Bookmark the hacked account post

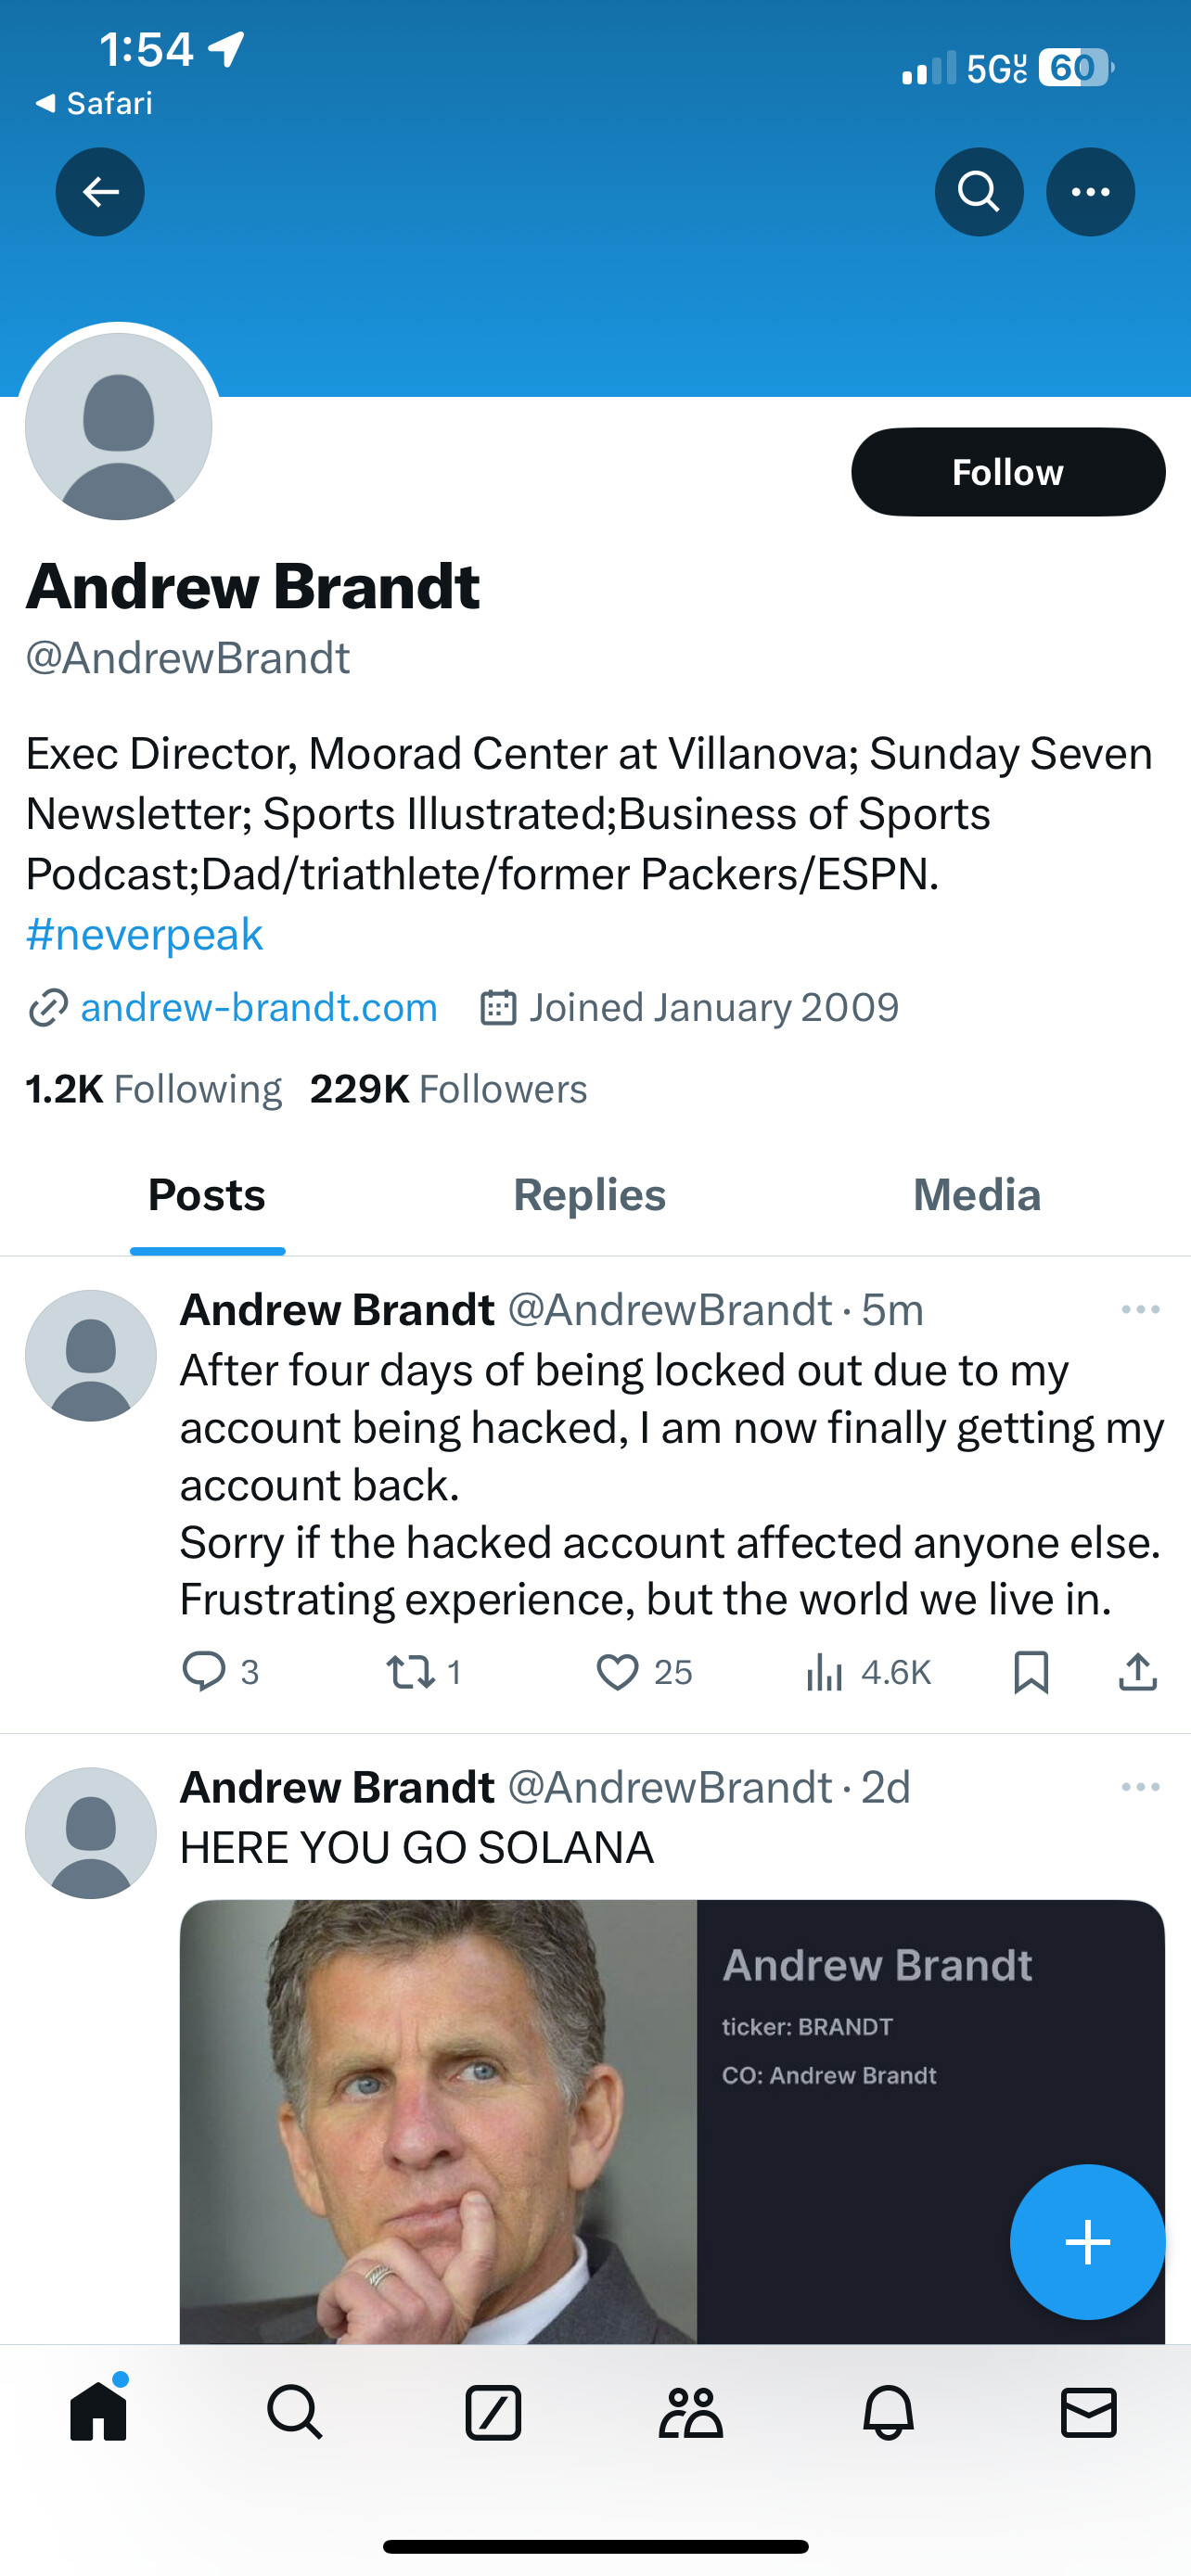tap(1030, 1671)
